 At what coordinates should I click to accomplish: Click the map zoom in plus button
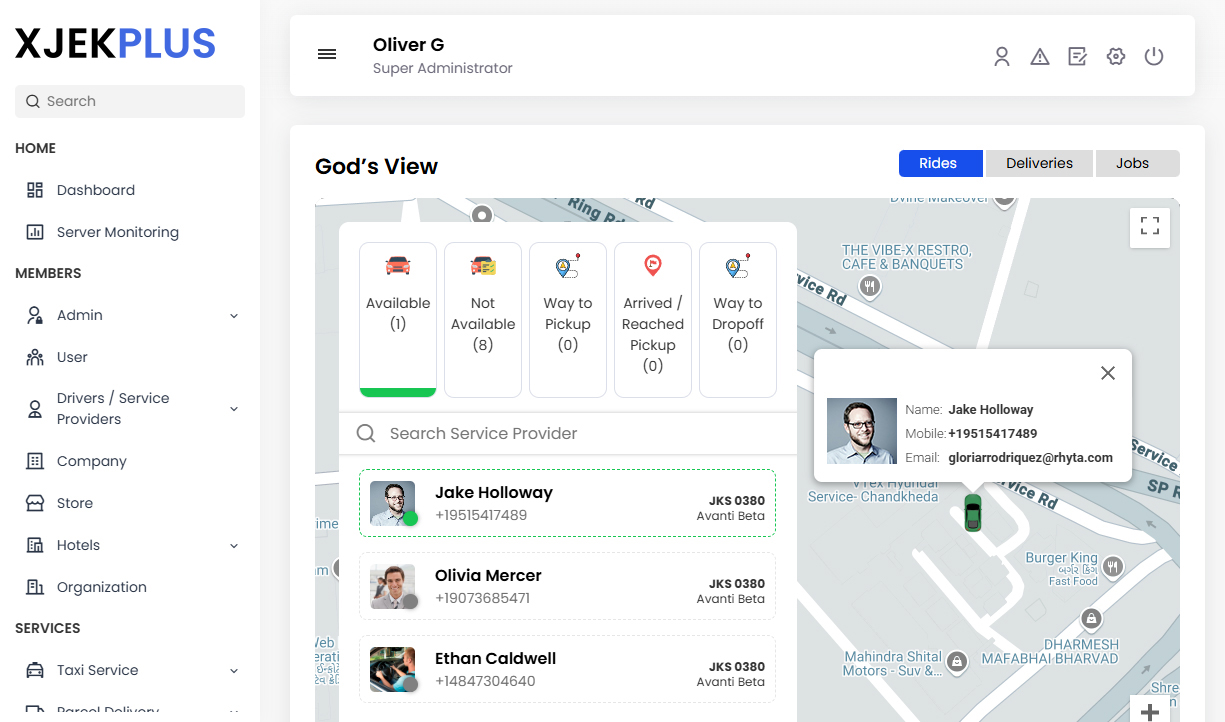point(1150,711)
